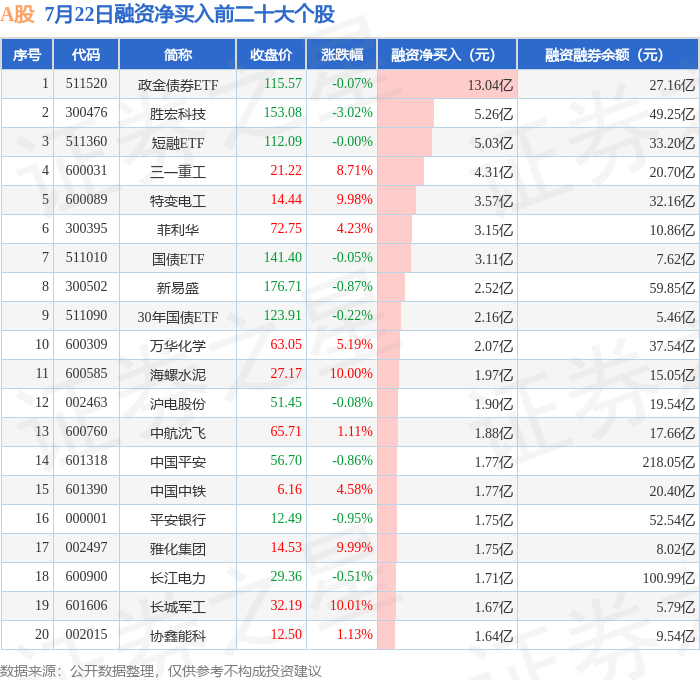The image size is (700, 680).
Task: Click closing price 153.08
Action: coord(283,113)
